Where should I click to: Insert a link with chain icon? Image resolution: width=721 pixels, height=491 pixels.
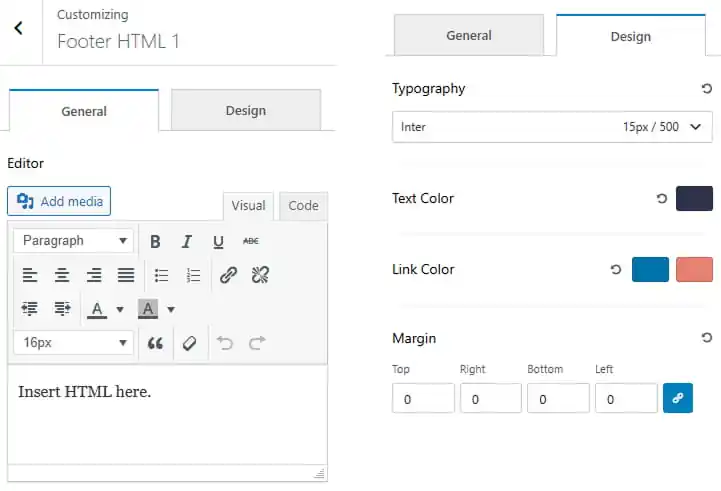[228, 275]
